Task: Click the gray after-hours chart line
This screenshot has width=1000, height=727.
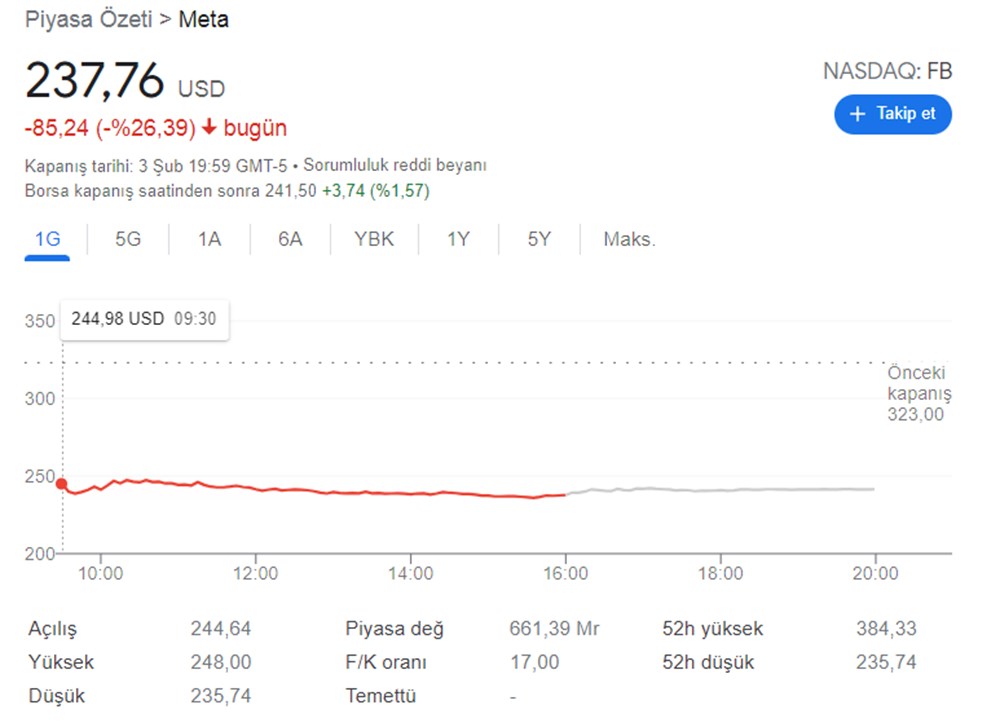Action: [720, 490]
